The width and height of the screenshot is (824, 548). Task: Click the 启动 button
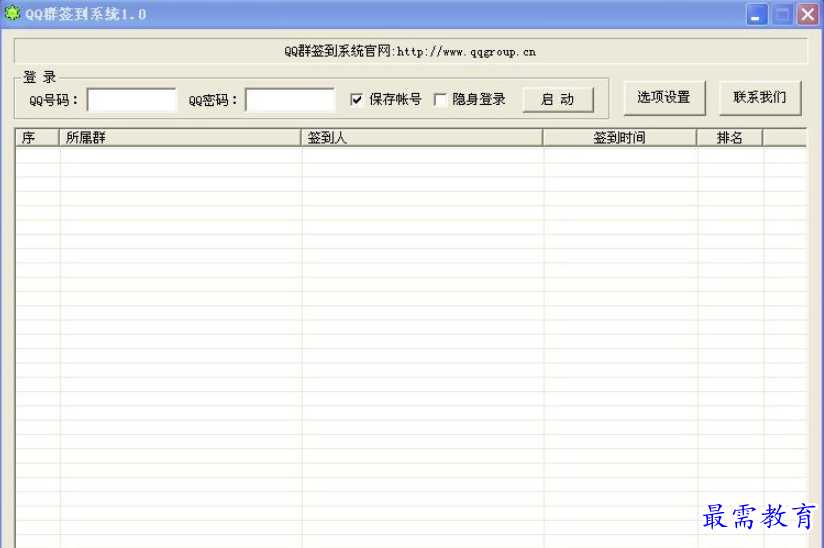coord(558,100)
